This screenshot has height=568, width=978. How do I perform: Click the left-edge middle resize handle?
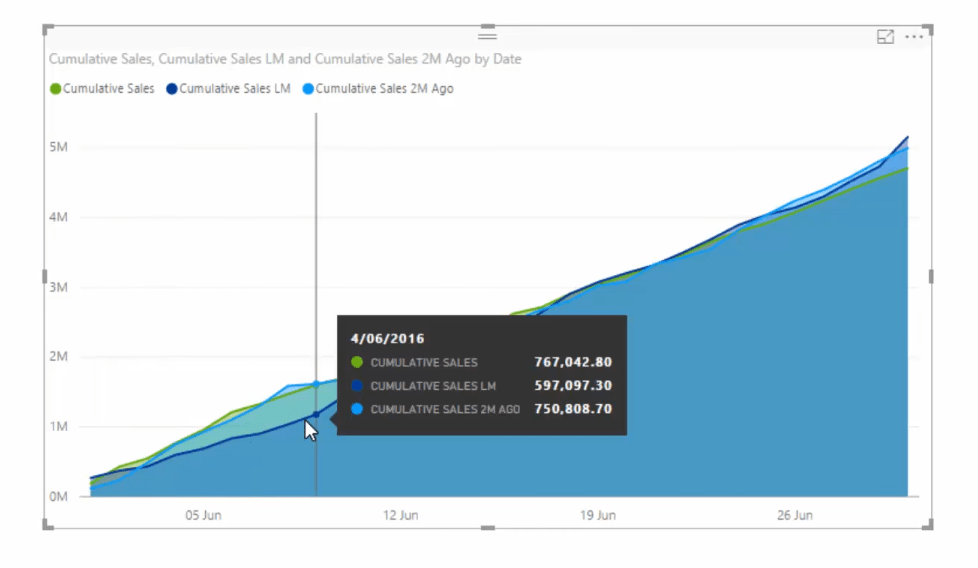pyautogui.click(x=44, y=276)
